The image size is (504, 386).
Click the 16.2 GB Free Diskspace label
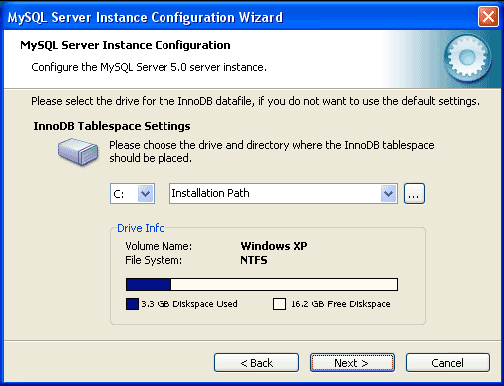tap(341, 304)
